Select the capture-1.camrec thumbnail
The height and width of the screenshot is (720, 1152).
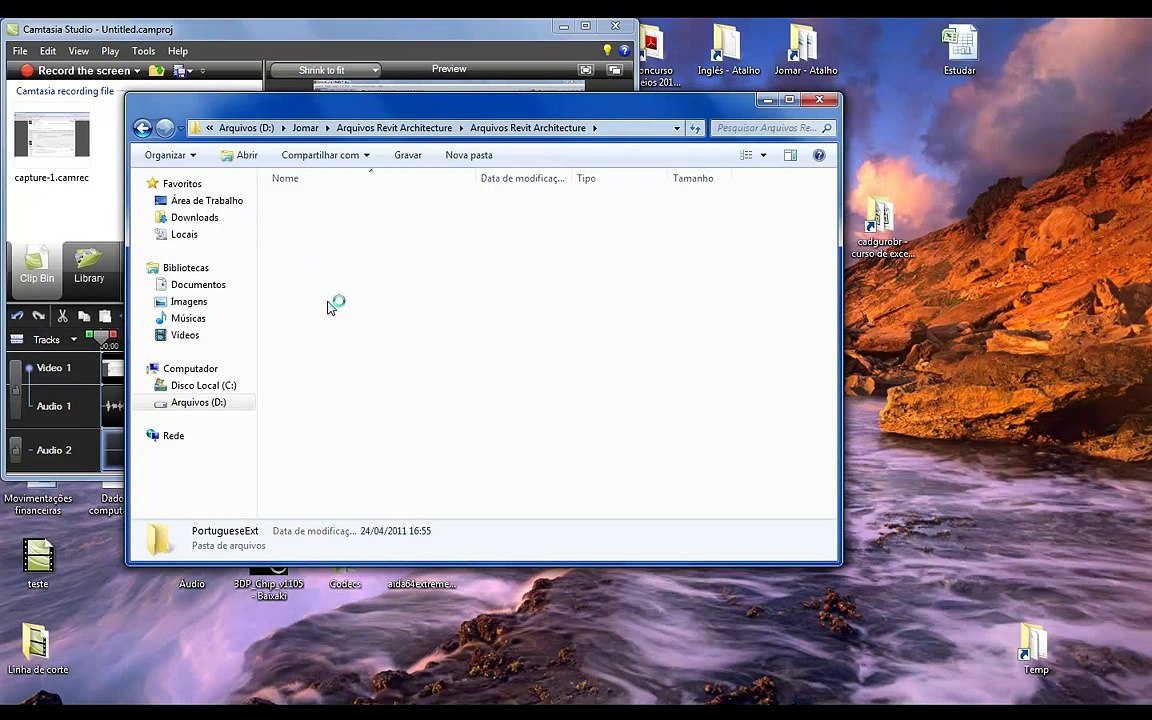(51, 135)
